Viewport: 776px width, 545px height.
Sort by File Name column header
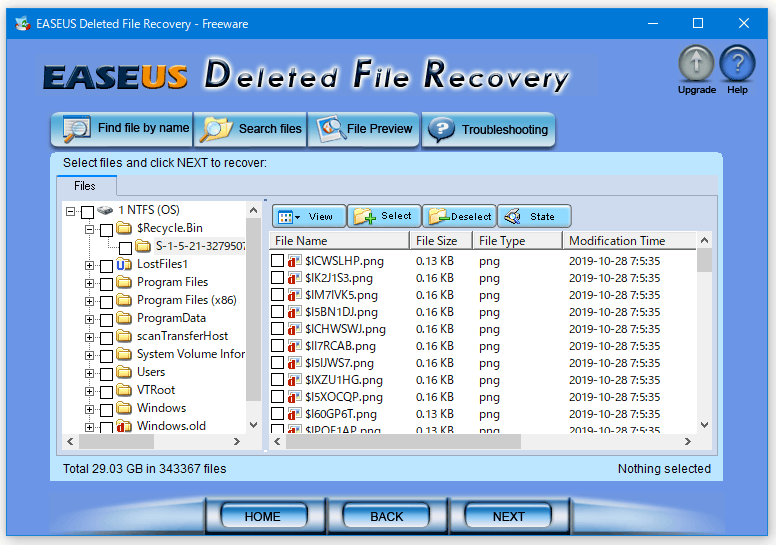(340, 241)
